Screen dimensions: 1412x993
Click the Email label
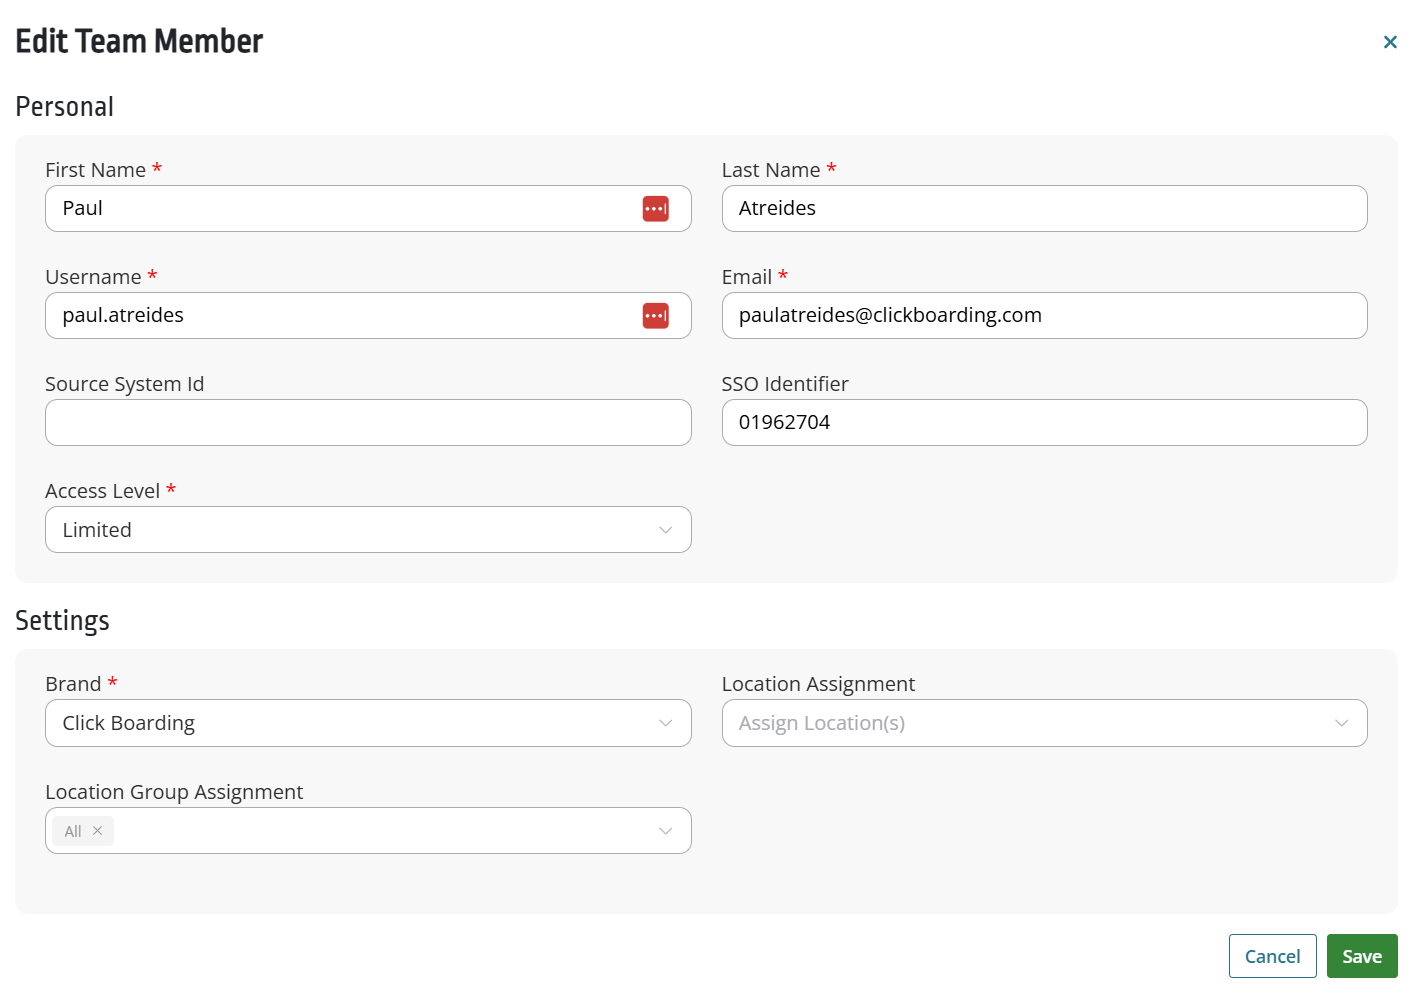[x=747, y=277]
